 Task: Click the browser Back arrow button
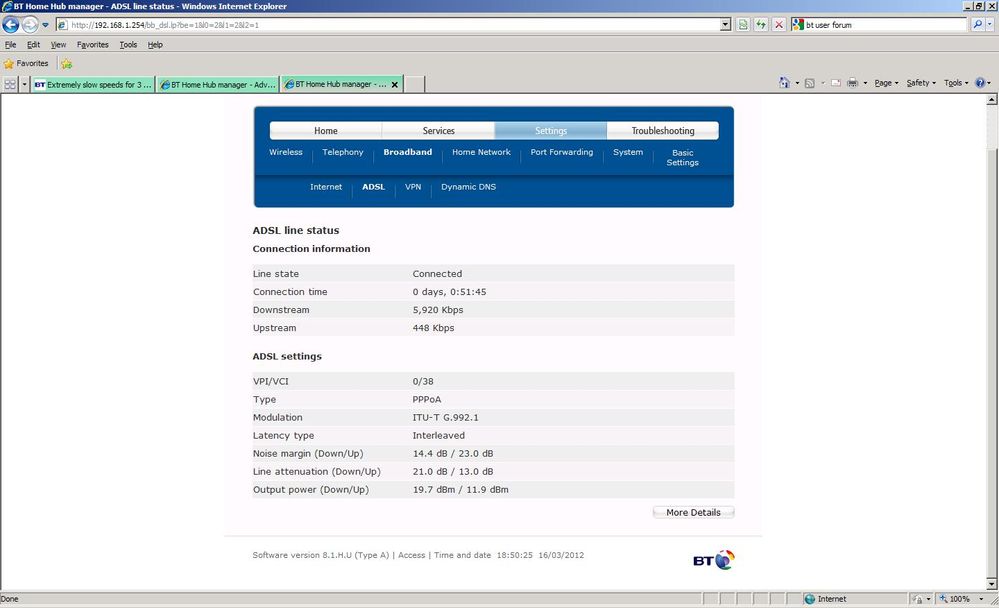pos(11,25)
